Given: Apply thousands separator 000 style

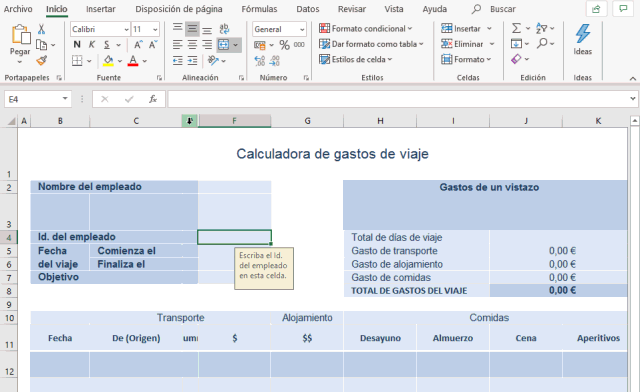Looking at the screenshot, I should (299, 45).
